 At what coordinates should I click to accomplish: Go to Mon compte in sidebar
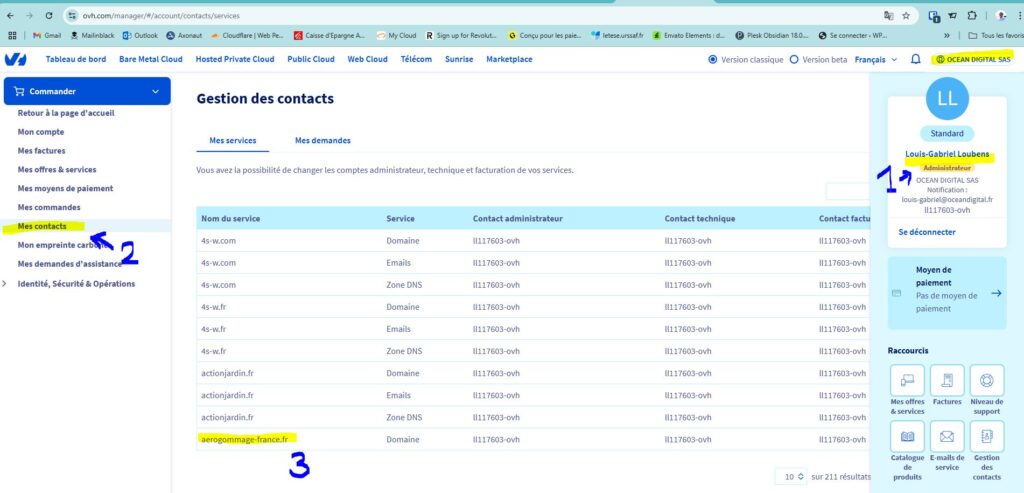coord(41,132)
